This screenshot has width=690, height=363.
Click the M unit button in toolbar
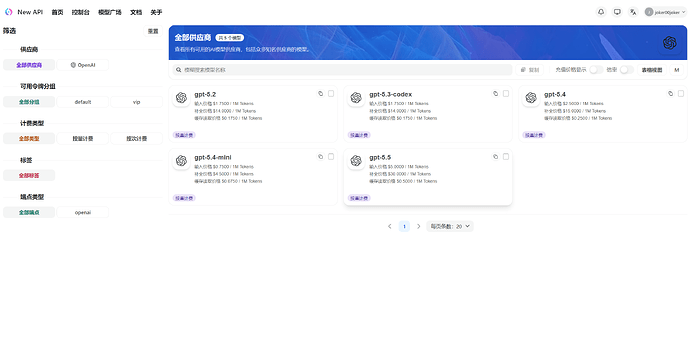[x=677, y=70]
